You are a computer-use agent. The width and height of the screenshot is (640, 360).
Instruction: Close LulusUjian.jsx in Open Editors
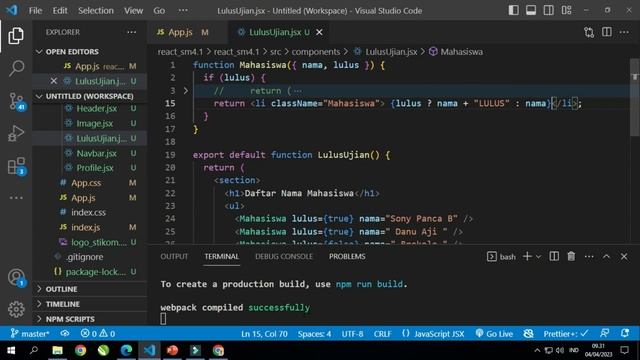coord(54,81)
